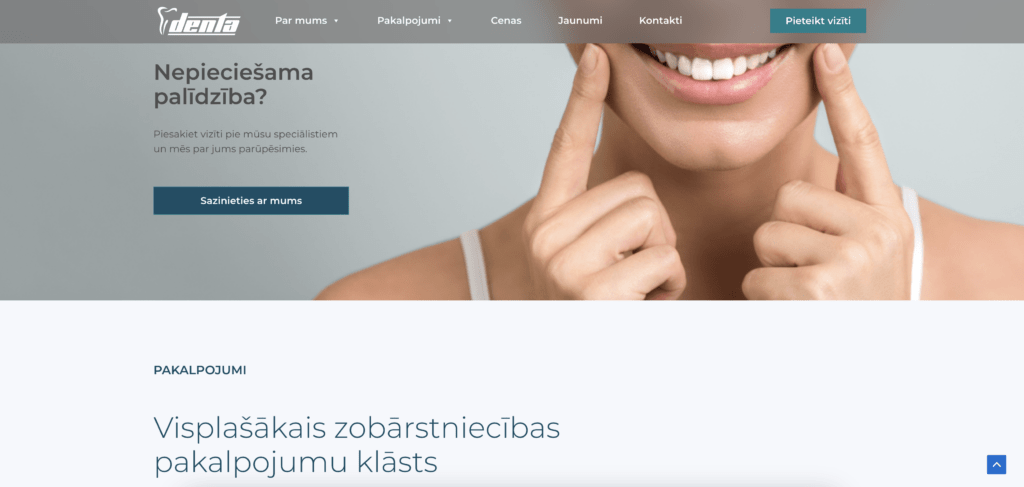Click the Visplašākais zobārstniecības pakalpojumu klāsts heading
The width and height of the screenshot is (1024, 487).
pos(357,445)
